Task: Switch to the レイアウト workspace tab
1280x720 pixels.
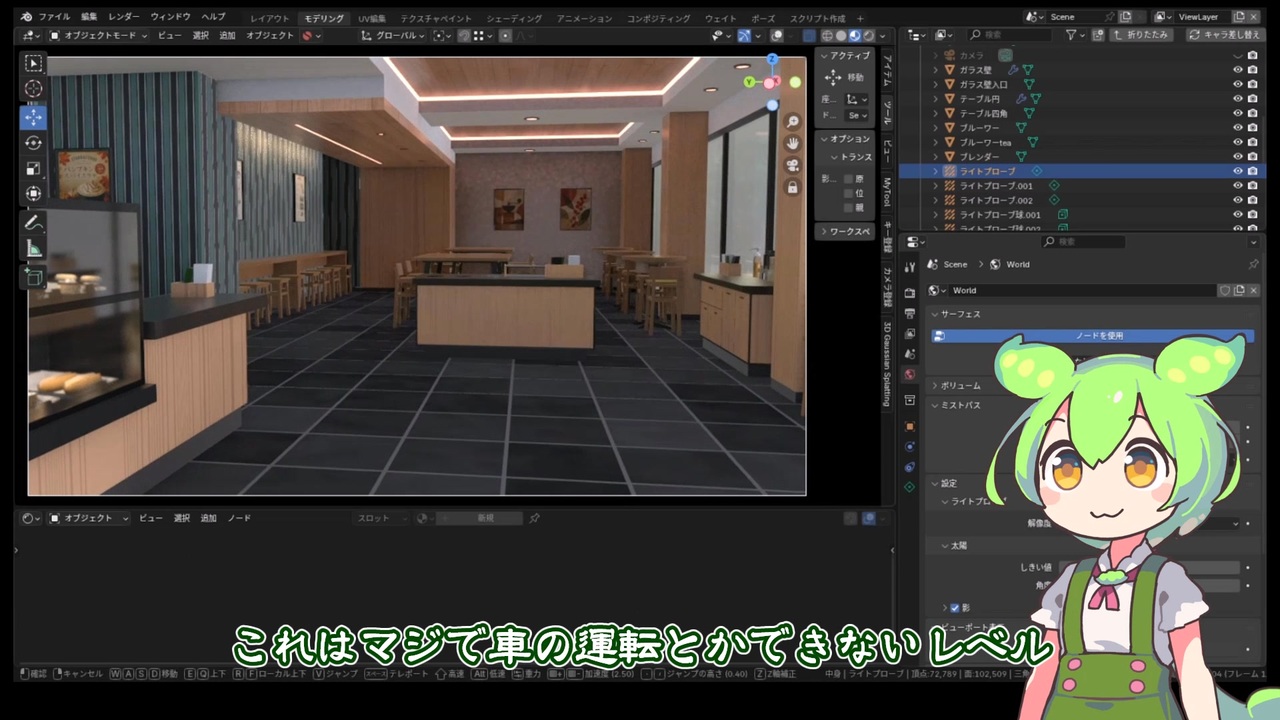Action: pos(270,18)
